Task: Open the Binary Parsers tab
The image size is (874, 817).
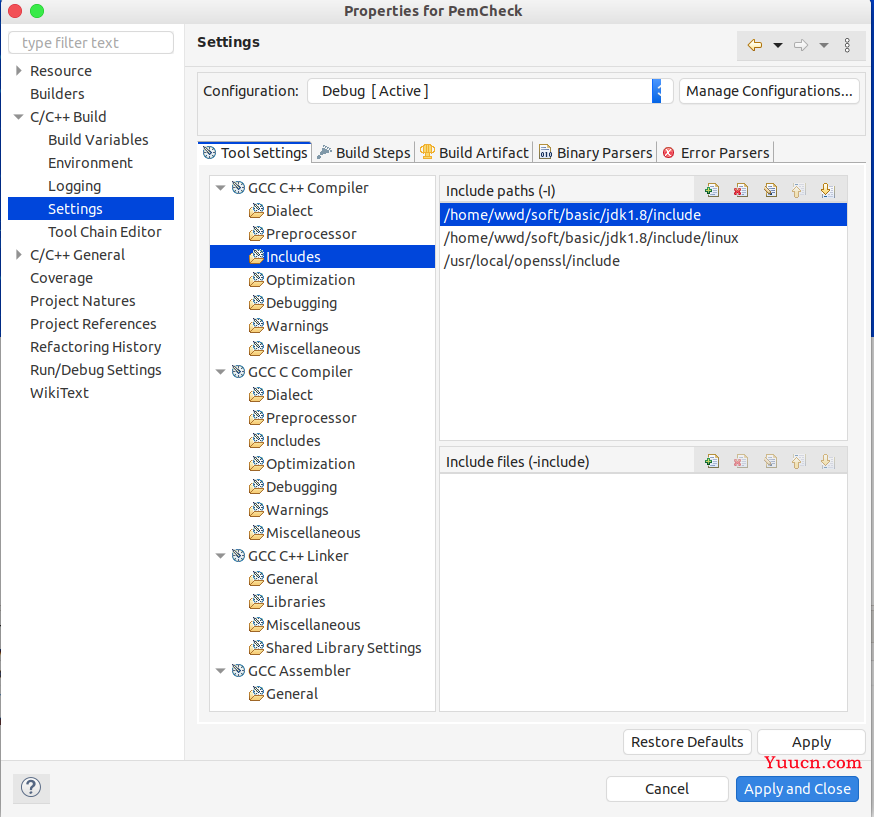Action: [596, 153]
